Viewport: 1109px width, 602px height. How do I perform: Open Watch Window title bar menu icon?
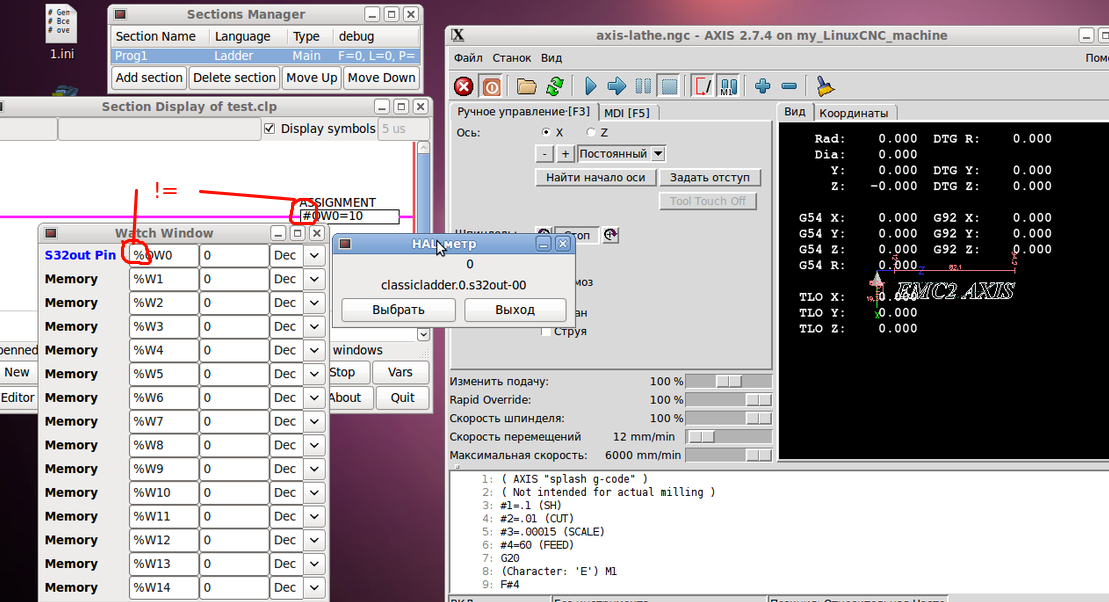pyautogui.click(x=50, y=233)
